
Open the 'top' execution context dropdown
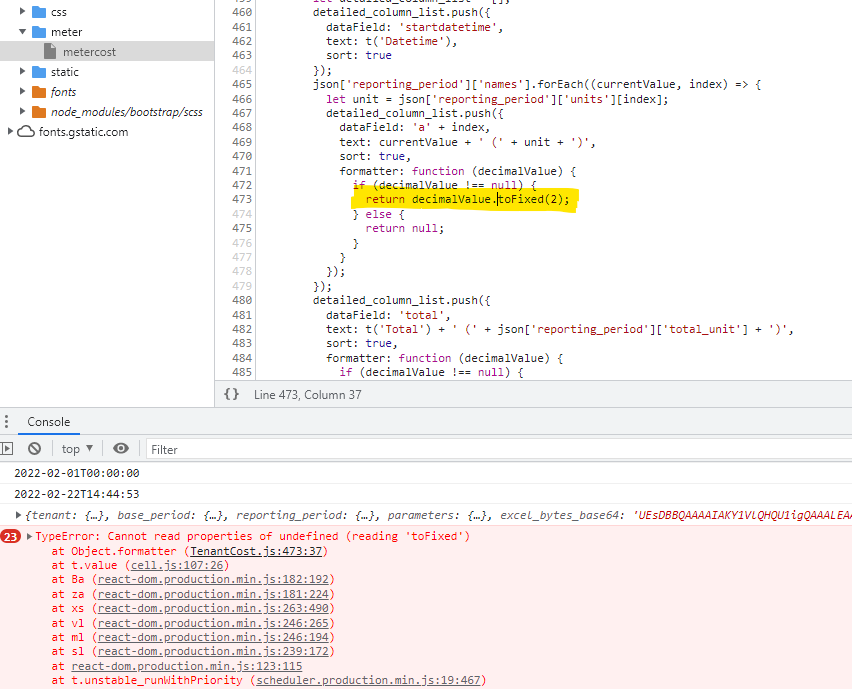pyautogui.click(x=76, y=448)
